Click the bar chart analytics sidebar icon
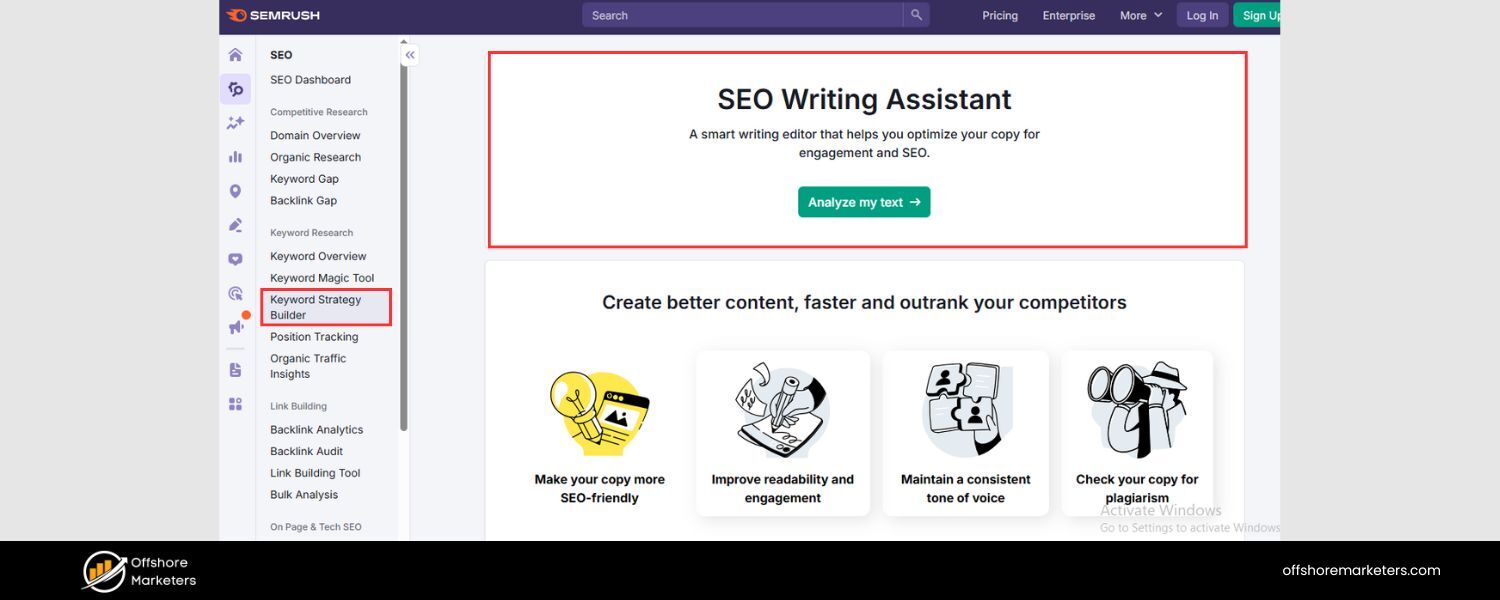The width and height of the screenshot is (1500, 600). coord(235,156)
